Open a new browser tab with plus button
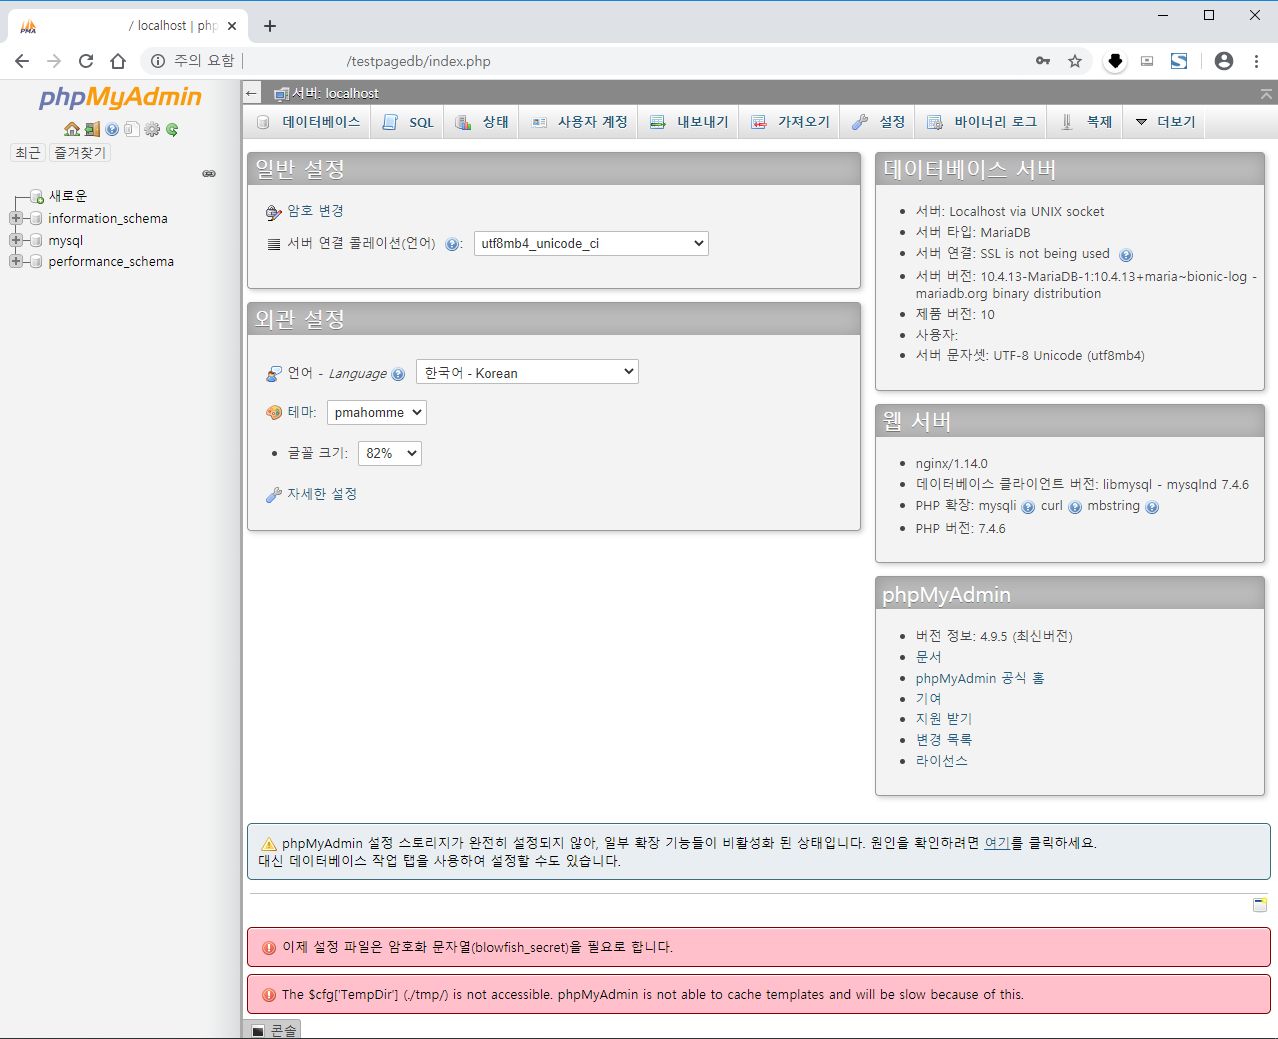The width and height of the screenshot is (1278, 1039). click(270, 26)
